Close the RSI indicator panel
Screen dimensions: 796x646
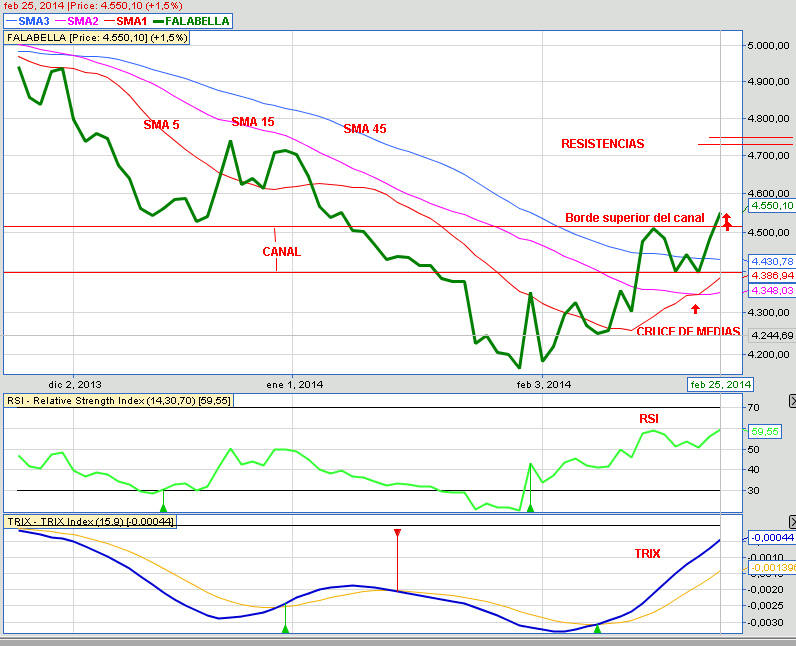[x=791, y=401]
